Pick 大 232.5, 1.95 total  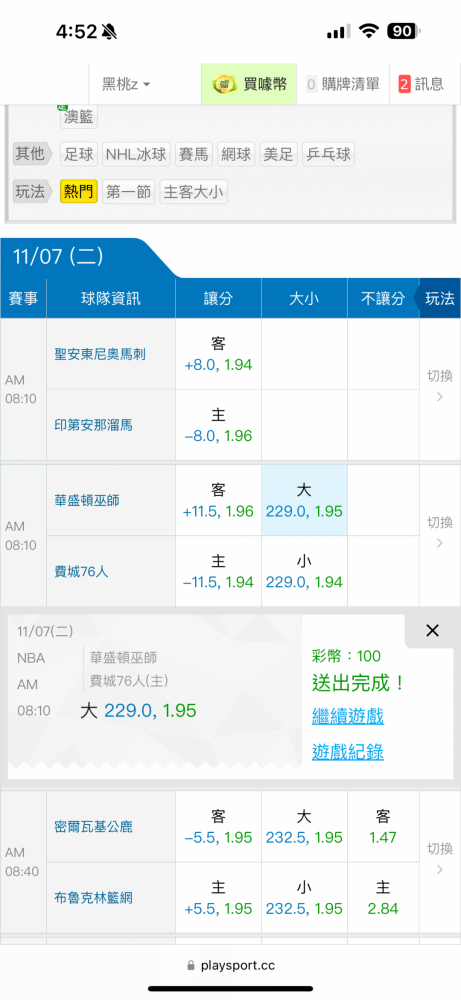click(304, 827)
